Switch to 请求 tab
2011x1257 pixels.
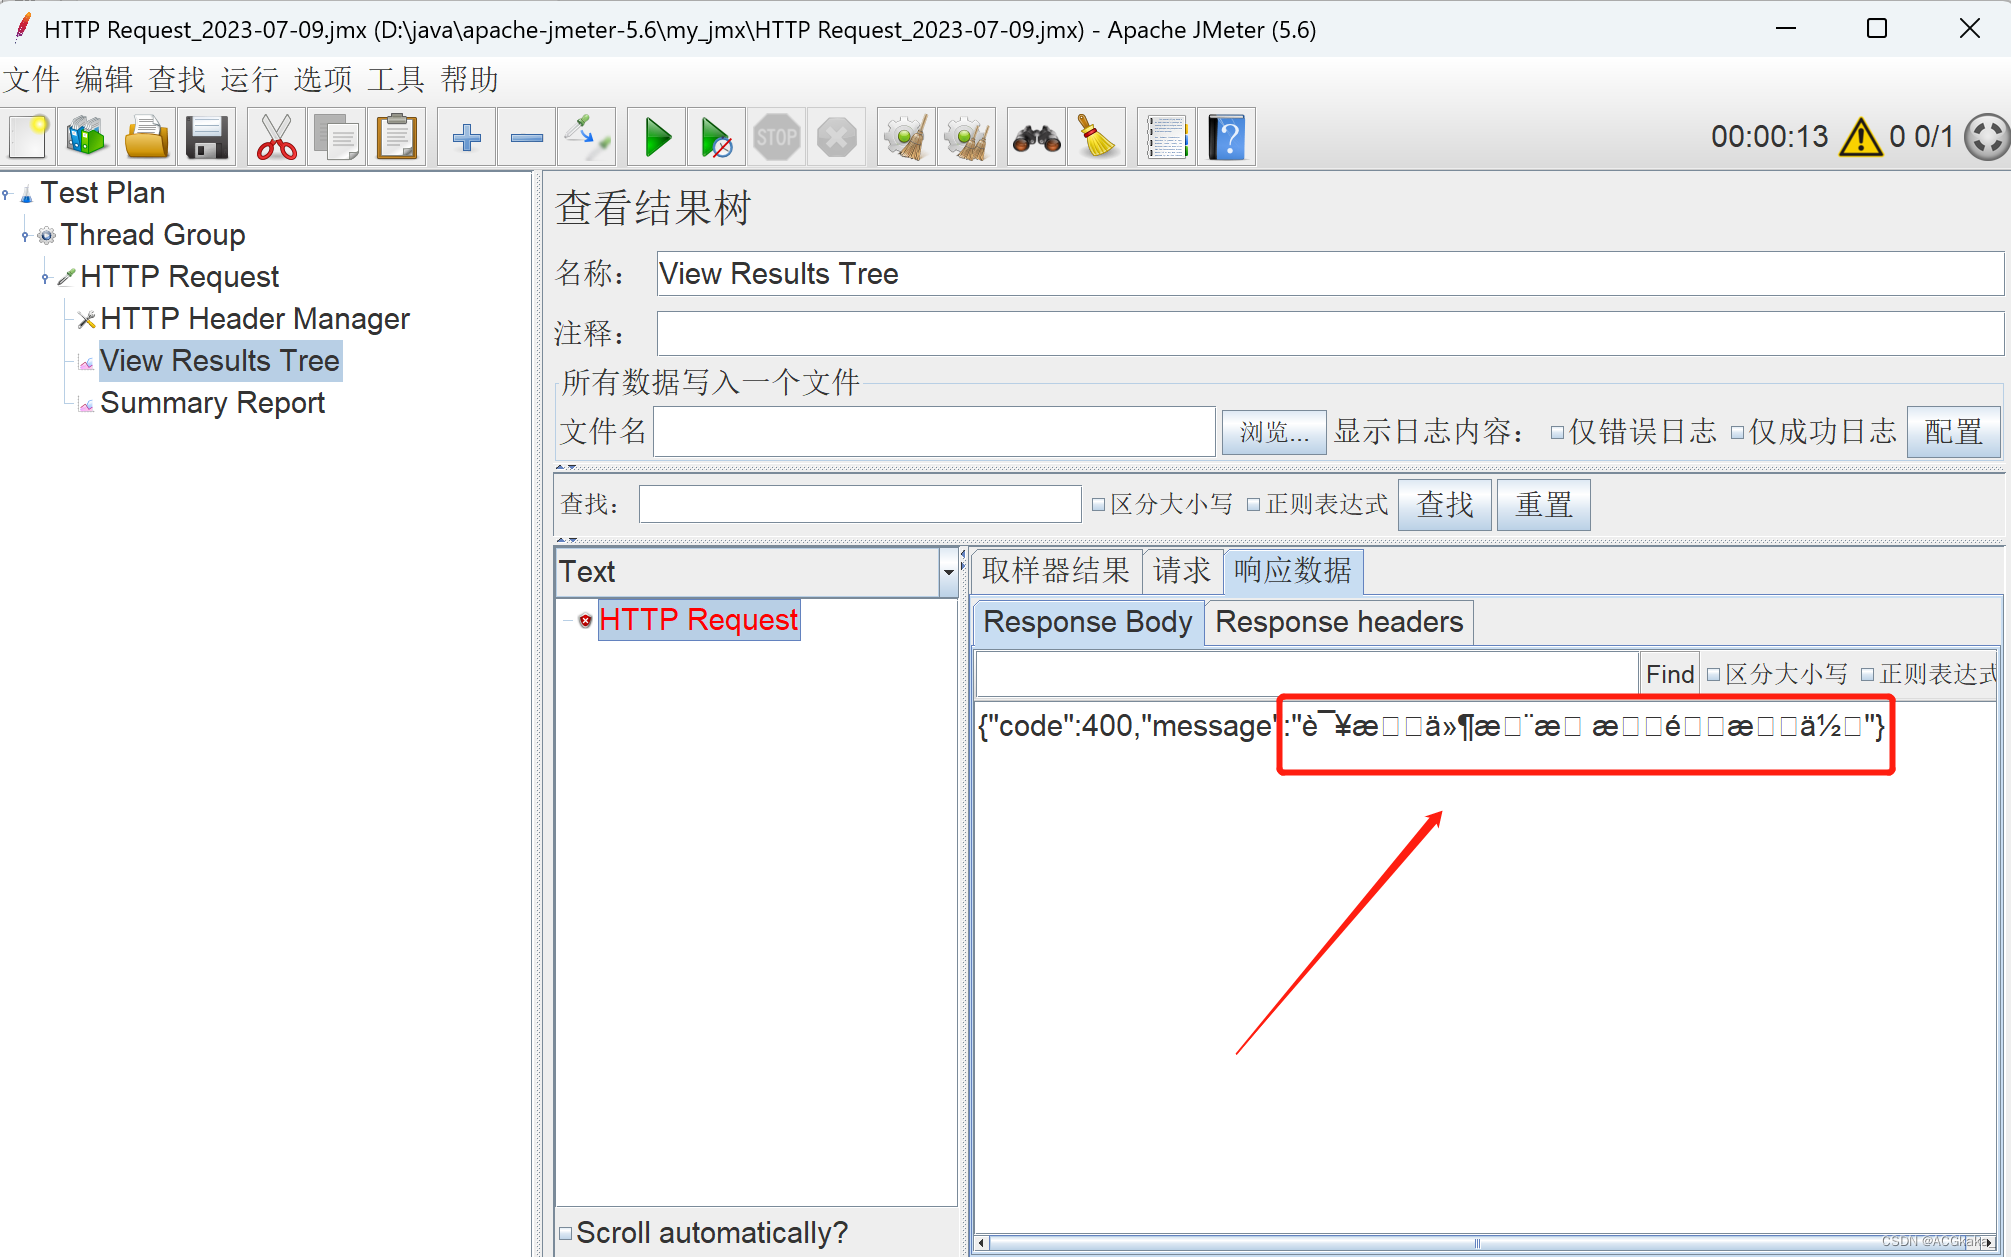coord(1182,571)
